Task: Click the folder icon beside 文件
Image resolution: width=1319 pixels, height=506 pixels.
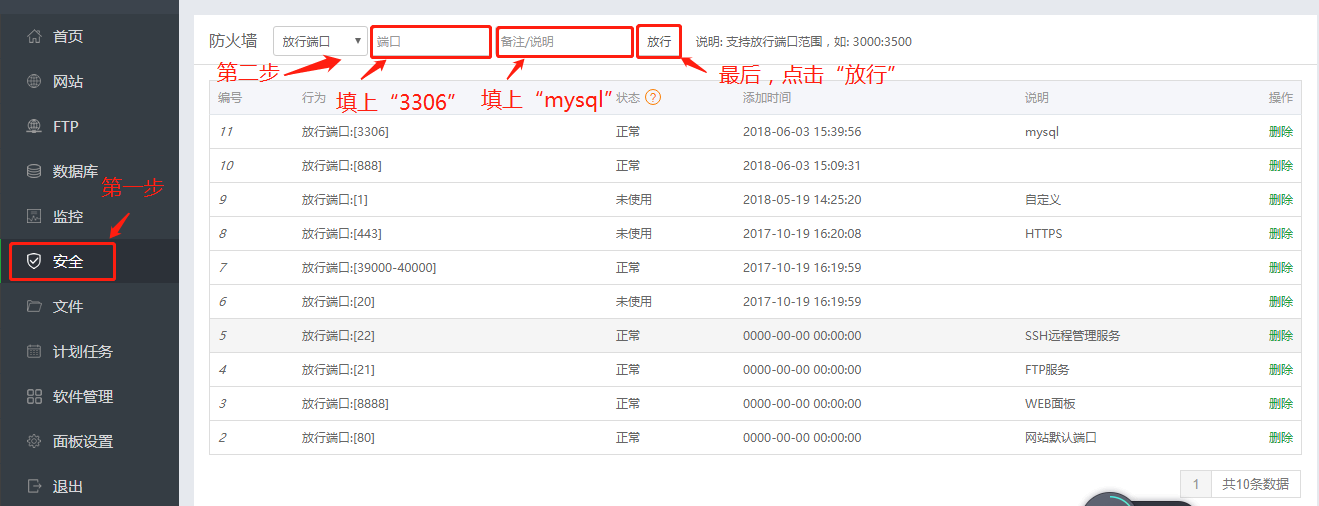Action: click(x=34, y=306)
